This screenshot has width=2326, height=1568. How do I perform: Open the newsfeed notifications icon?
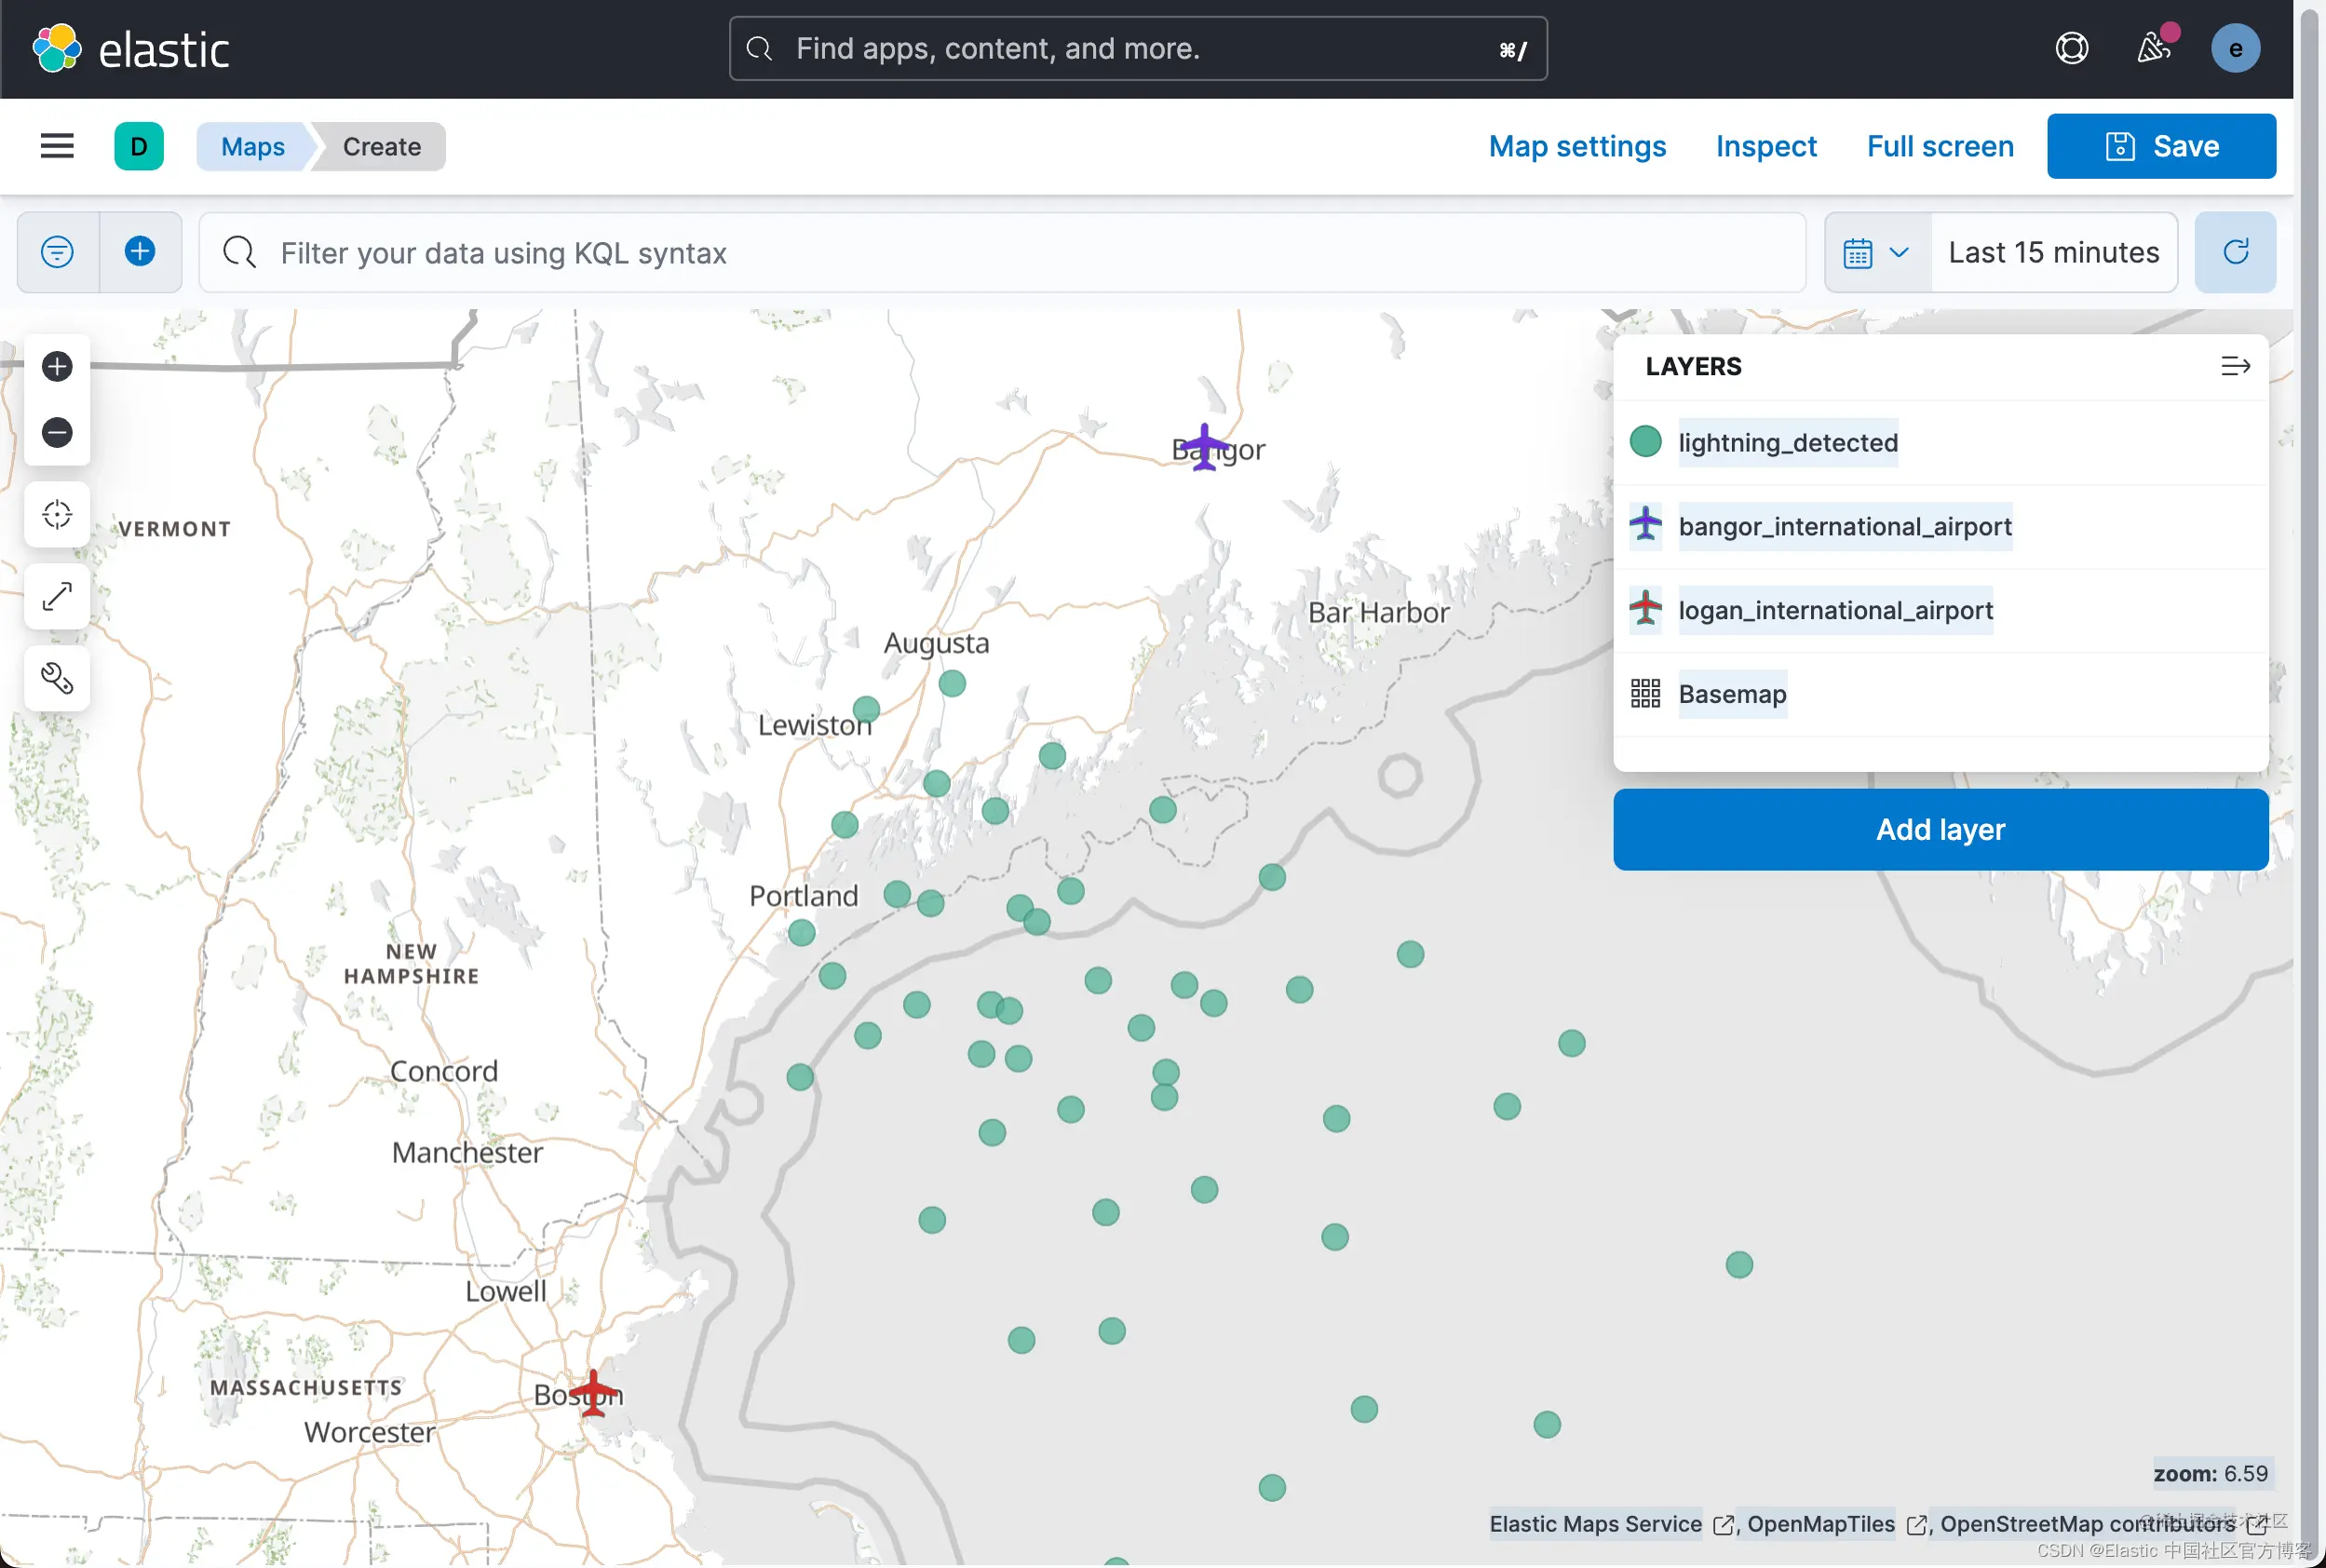tap(2152, 48)
